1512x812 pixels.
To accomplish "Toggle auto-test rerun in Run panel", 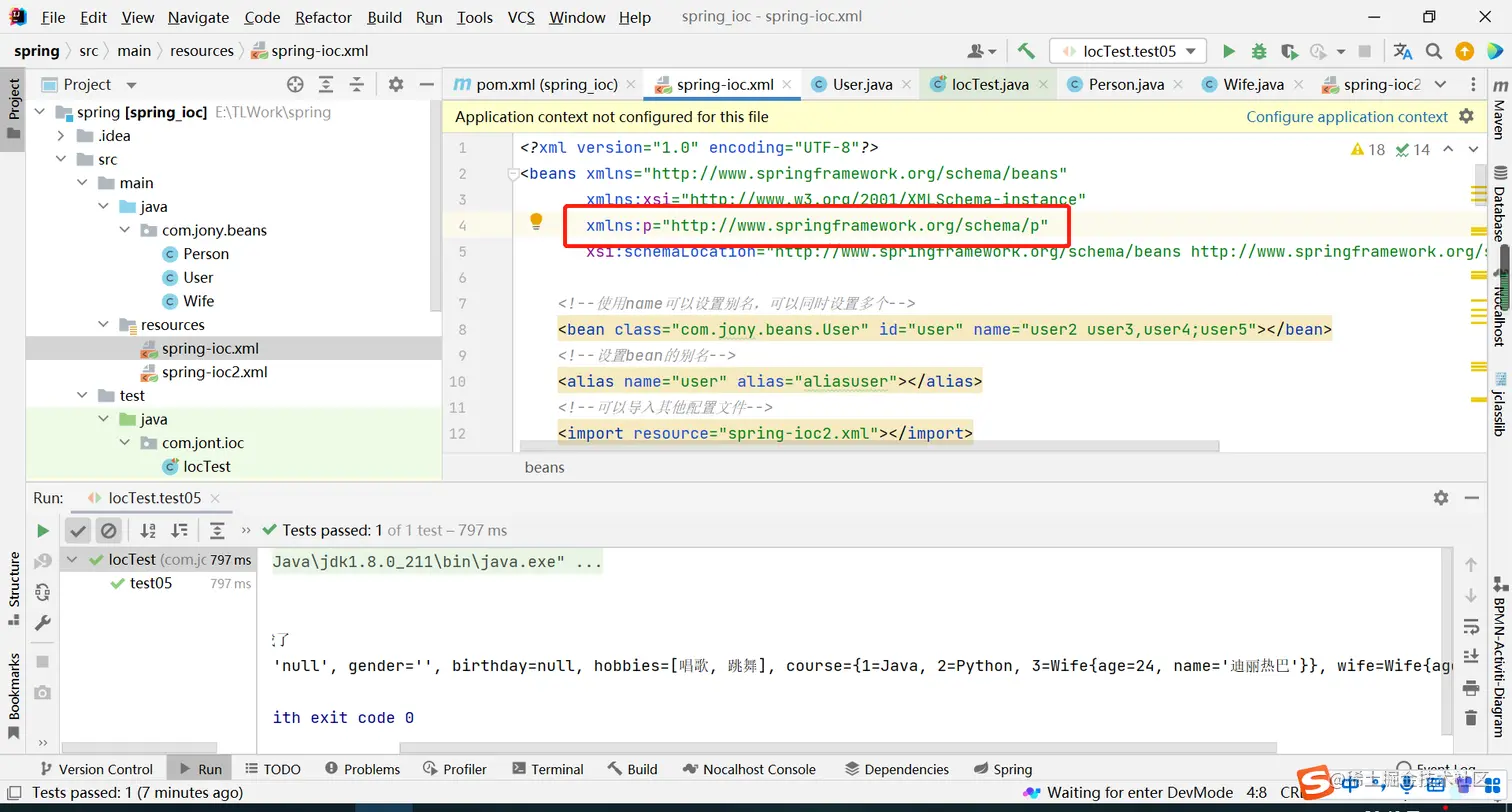I will (43, 592).
